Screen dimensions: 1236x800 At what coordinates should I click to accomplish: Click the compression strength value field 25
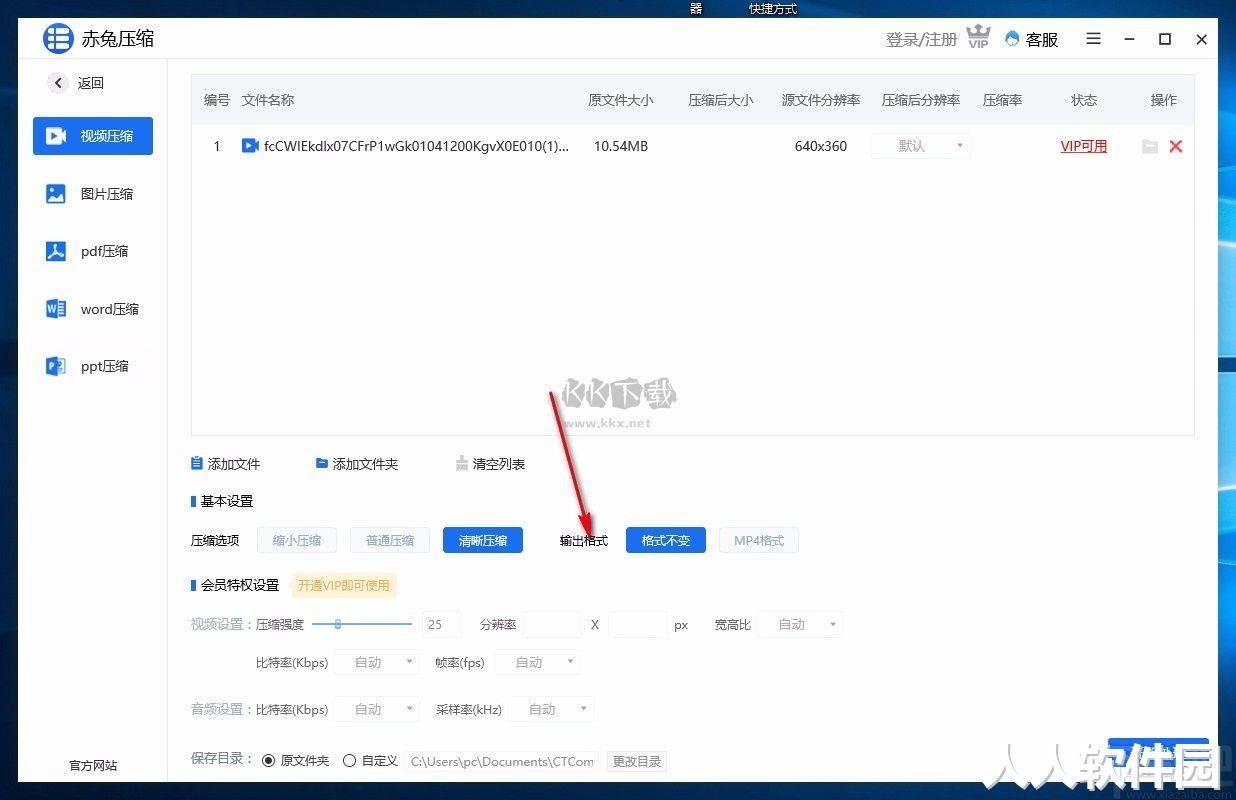click(441, 624)
